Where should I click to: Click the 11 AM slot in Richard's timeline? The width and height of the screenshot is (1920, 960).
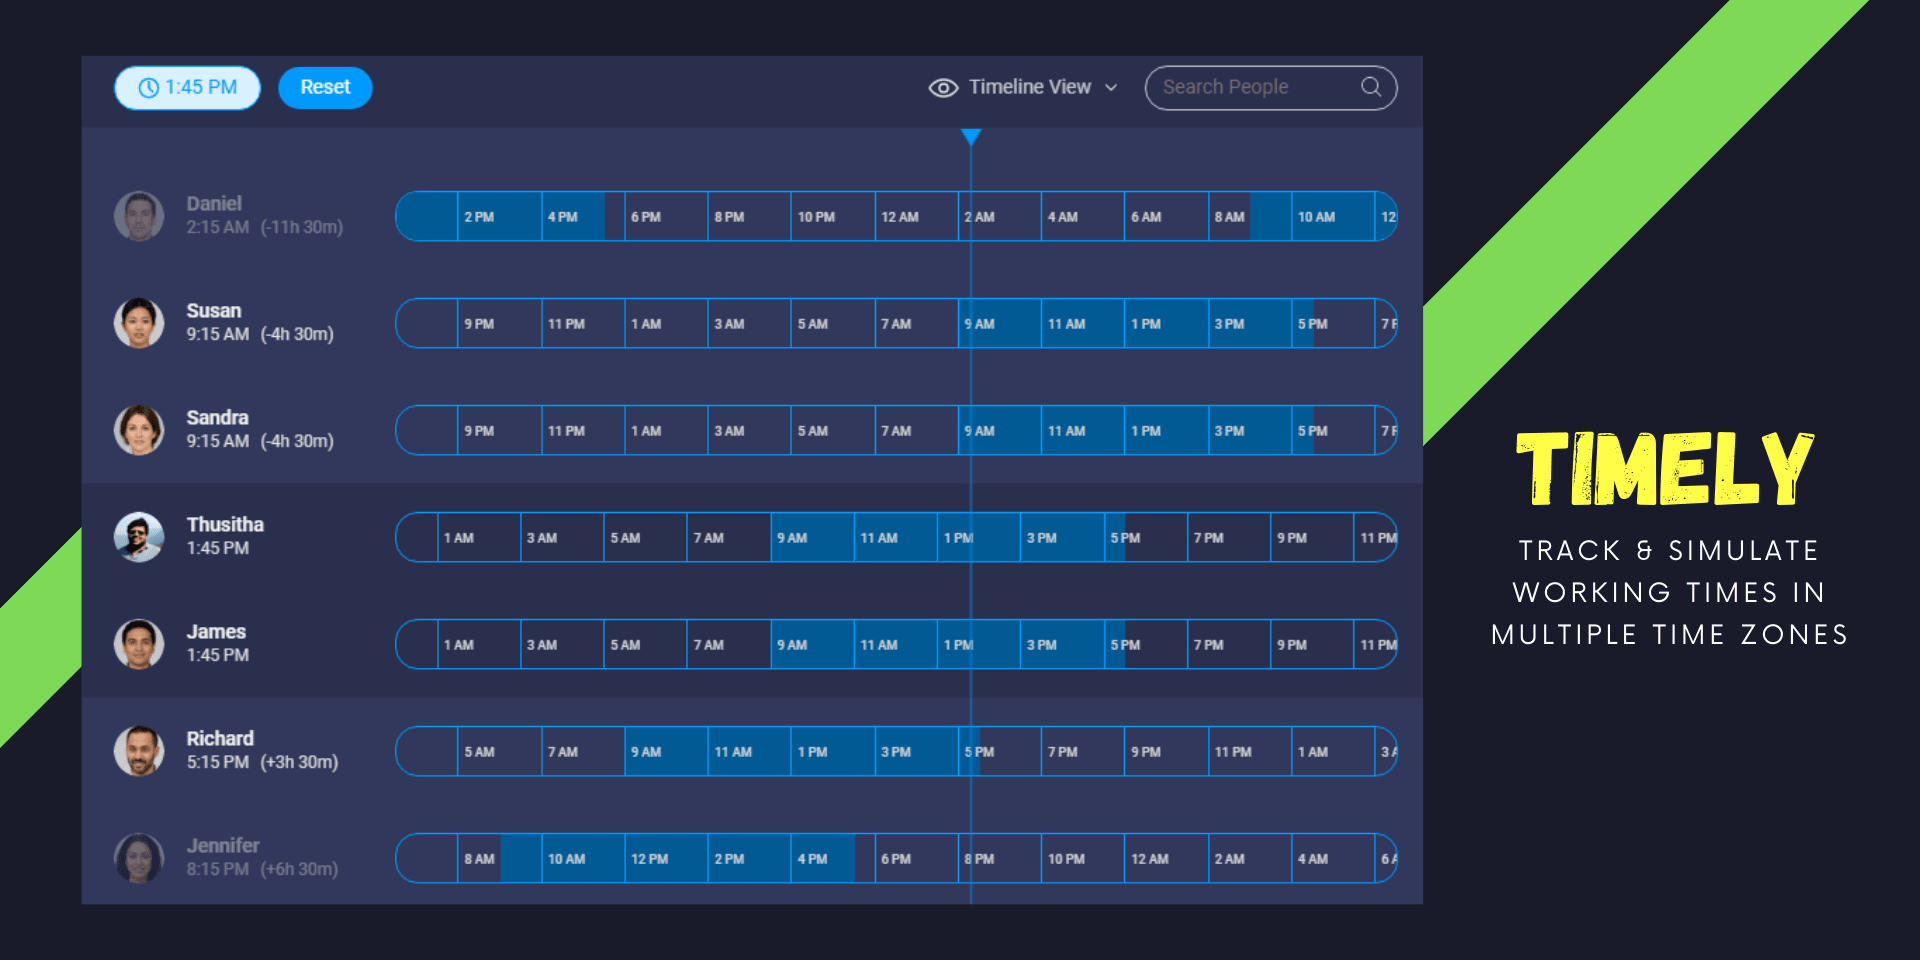click(x=750, y=751)
